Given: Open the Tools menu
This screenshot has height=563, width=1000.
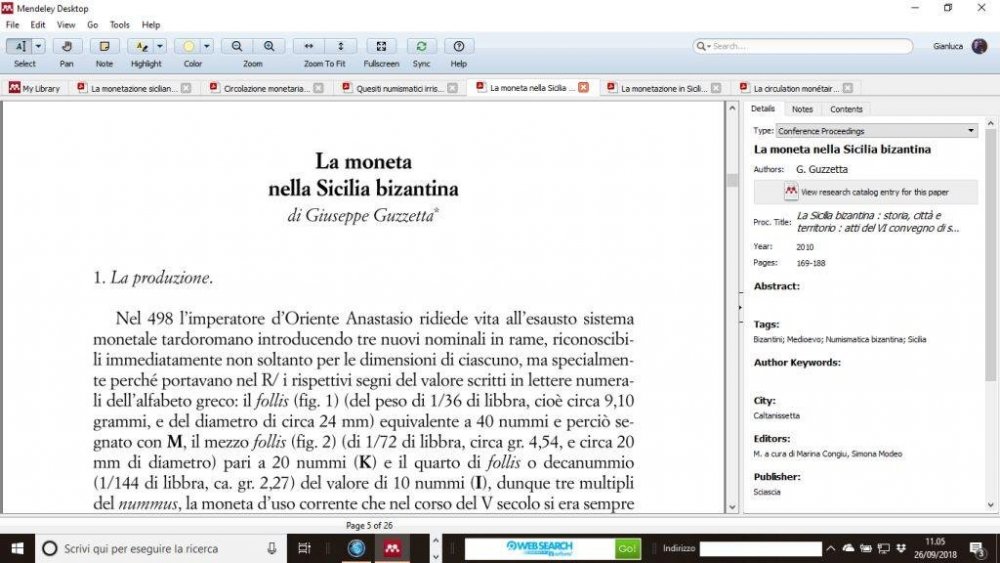Looking at the screenshot, I should point(119,25).
